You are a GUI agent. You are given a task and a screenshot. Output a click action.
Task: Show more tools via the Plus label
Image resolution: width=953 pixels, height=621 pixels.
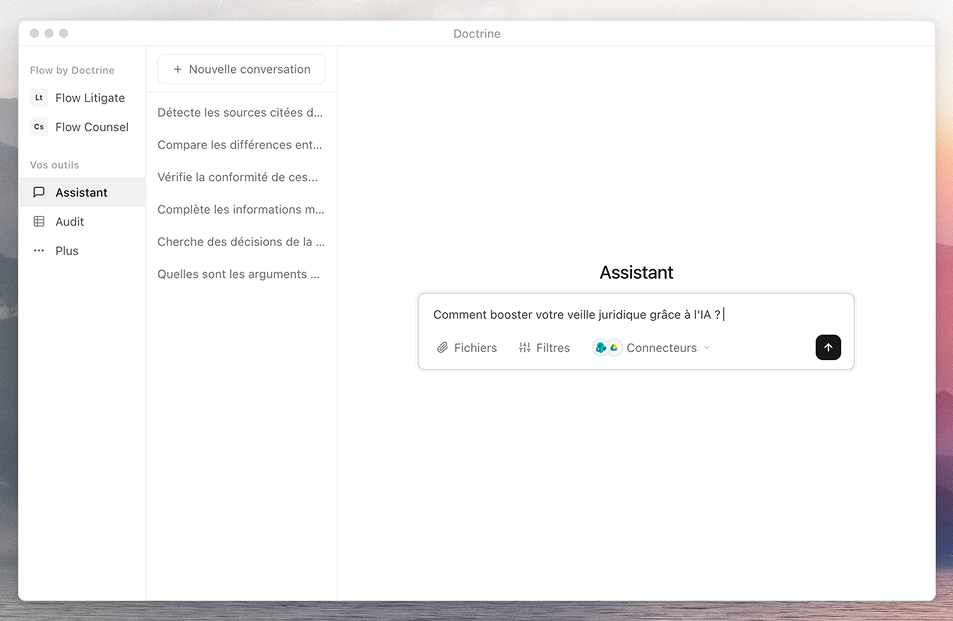67,251
